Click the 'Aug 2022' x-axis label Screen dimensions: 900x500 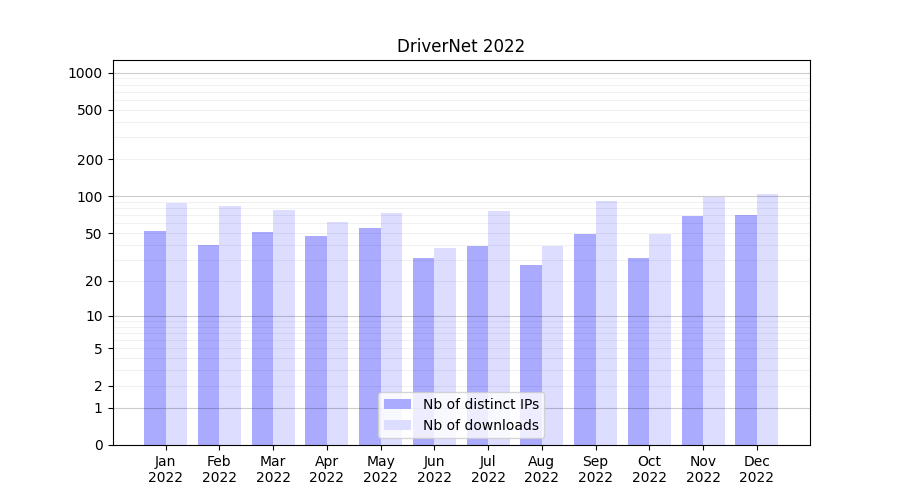click(541, 469)
